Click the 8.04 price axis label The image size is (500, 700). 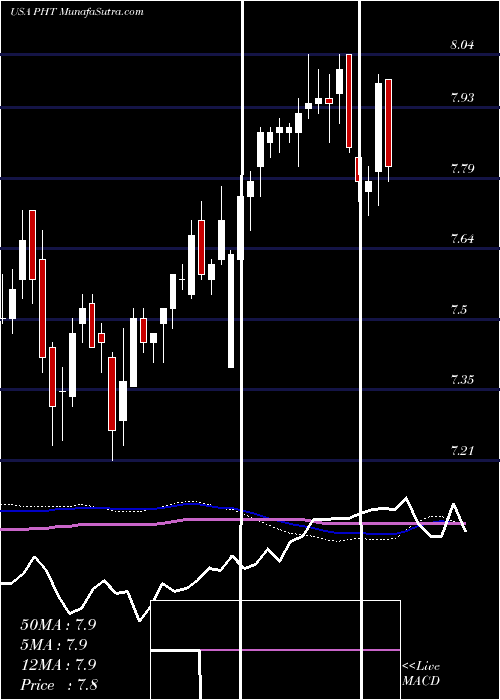[462, 45]
